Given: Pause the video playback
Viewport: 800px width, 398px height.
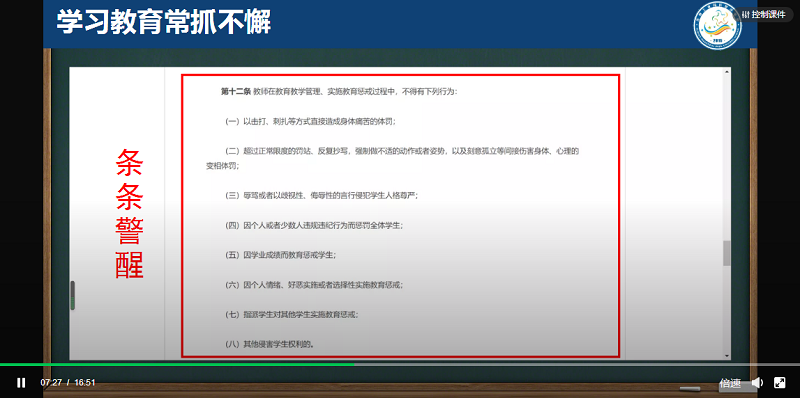Looking at the screenshot, I should pos(21,383).
